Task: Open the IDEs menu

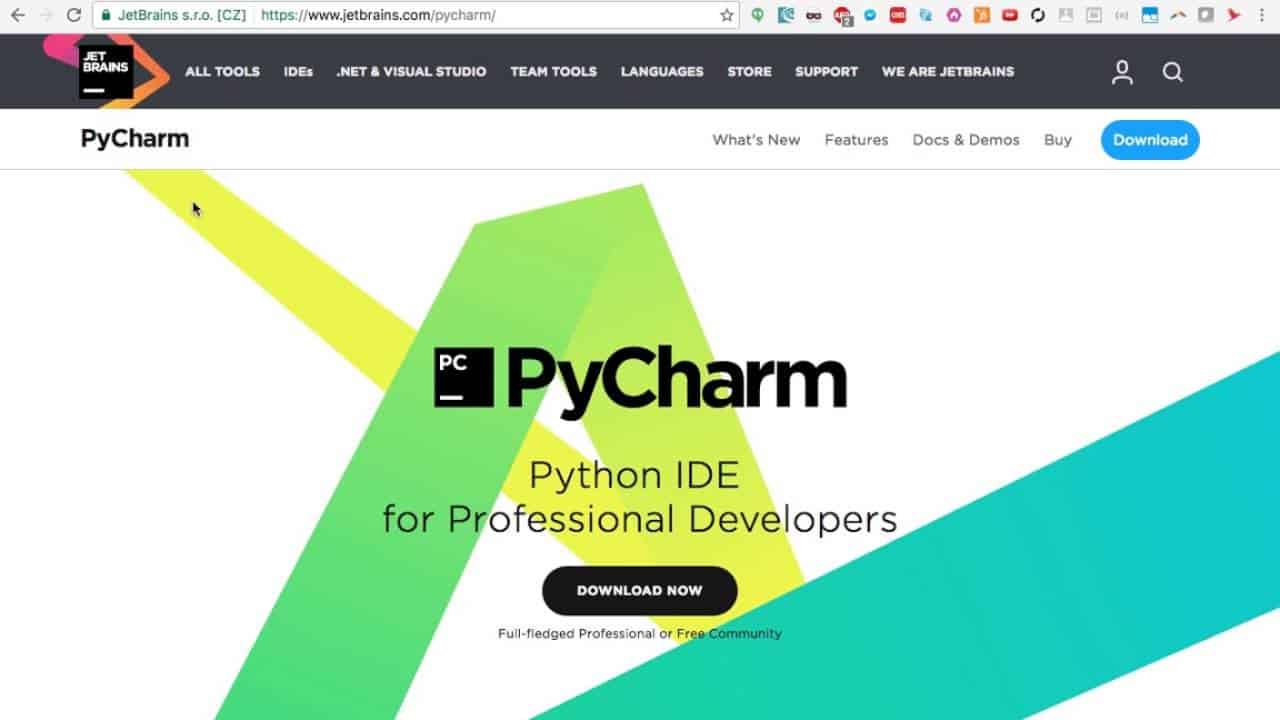Action: (x=298, y=72)
